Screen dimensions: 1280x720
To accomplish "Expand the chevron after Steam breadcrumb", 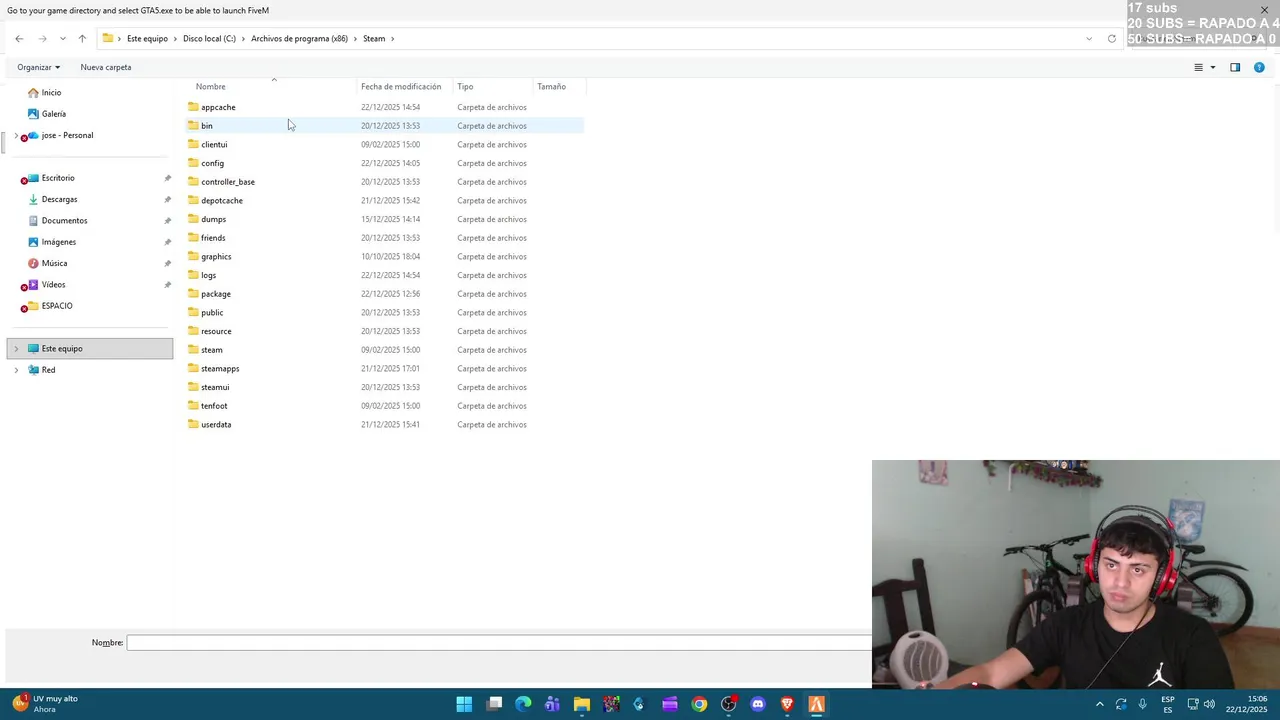I will click(393, 39).
